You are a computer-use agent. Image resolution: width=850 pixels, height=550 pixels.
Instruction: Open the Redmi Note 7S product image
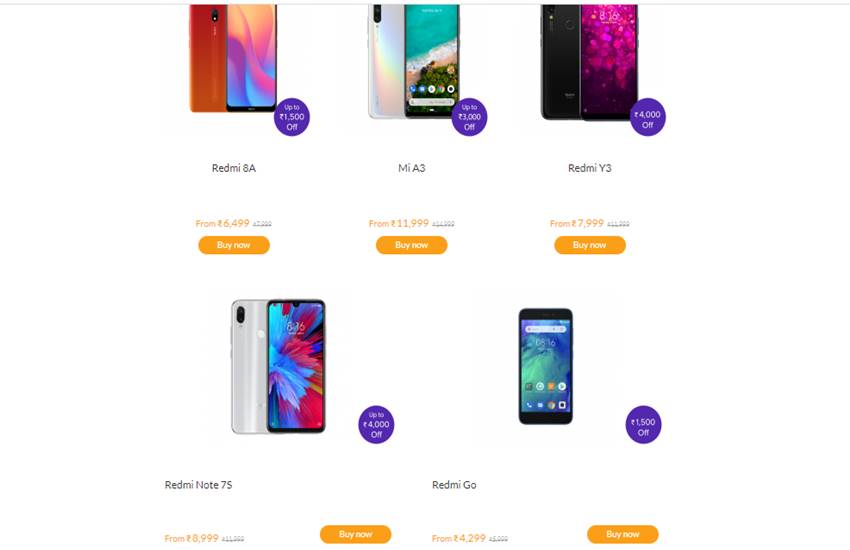[279, 366]
